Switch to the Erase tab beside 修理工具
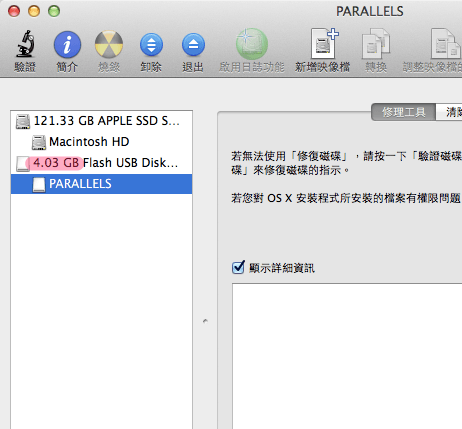The width and height of the screenshot is (462, 429). click(449, 112)
